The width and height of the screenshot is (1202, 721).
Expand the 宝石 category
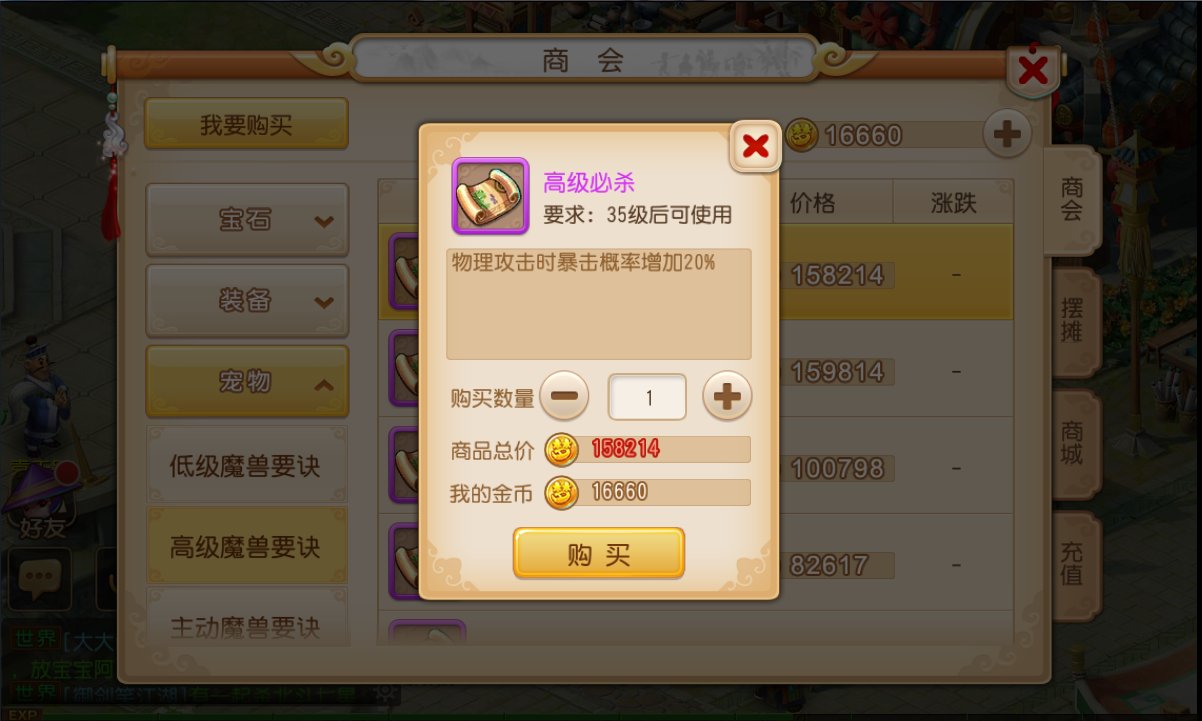coord(247,220)
